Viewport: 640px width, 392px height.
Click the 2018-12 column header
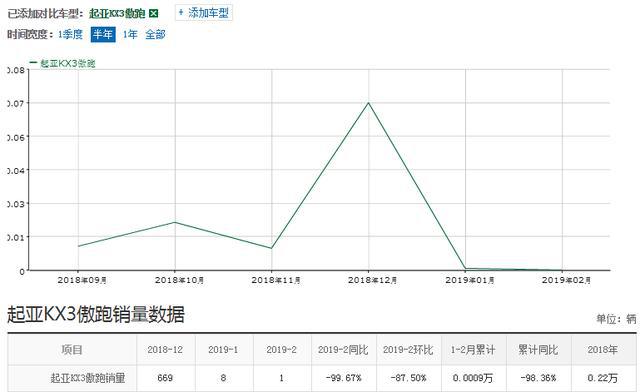click(x=165, y=350)
